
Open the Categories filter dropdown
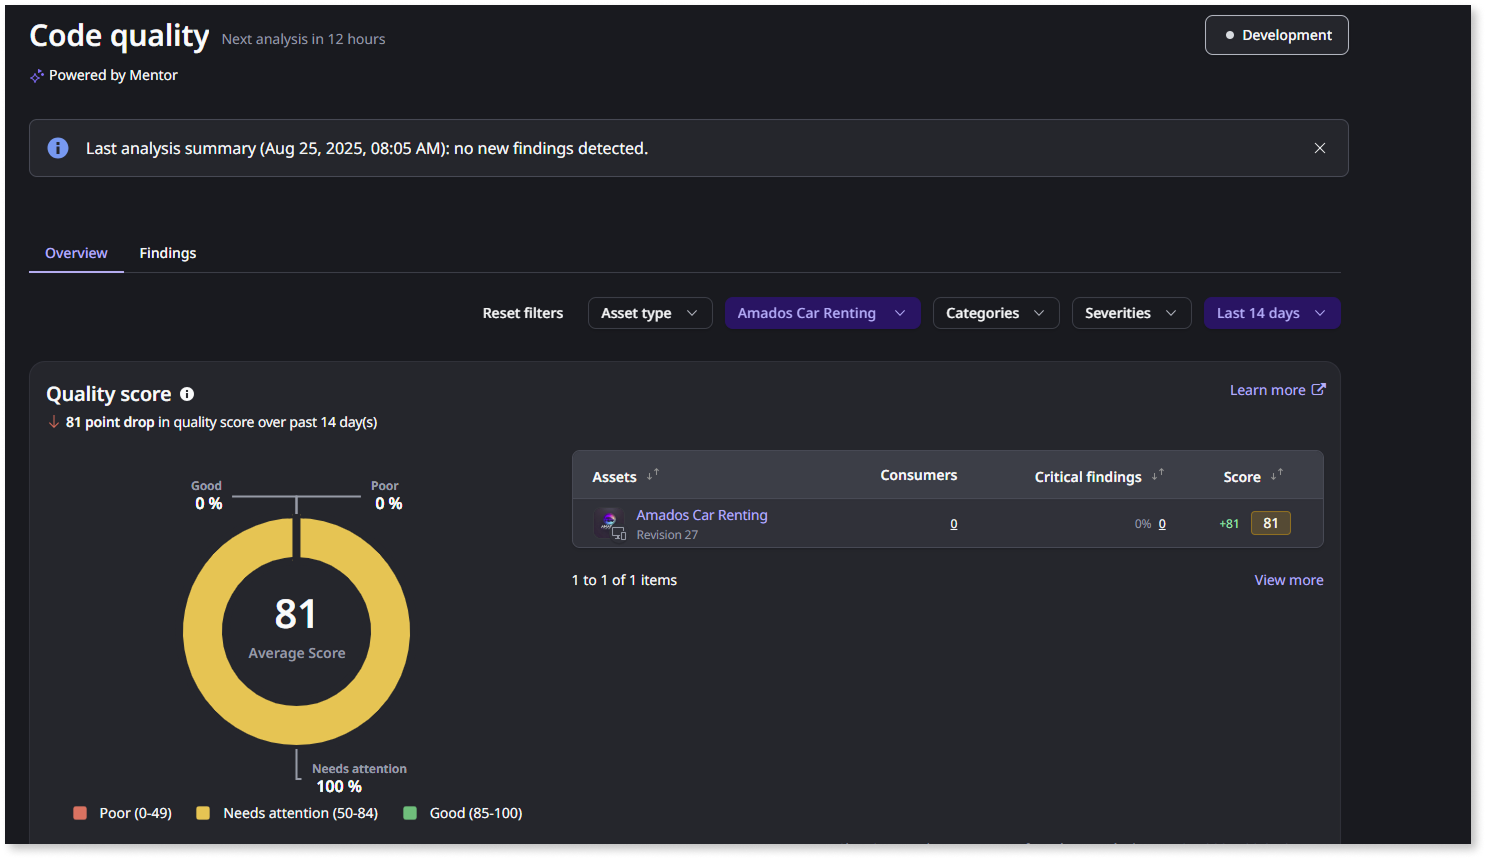coord(995,313)
